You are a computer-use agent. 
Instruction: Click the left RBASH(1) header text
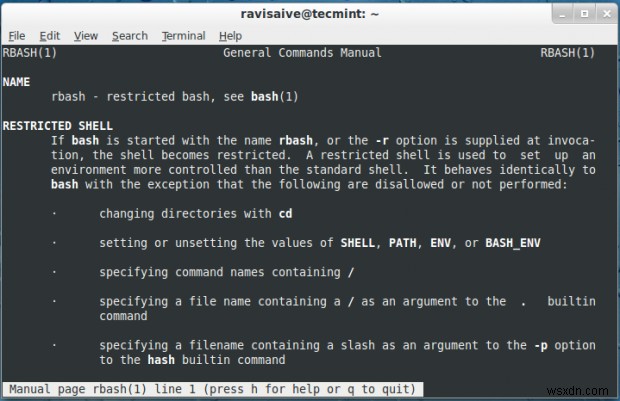[30, 53]
